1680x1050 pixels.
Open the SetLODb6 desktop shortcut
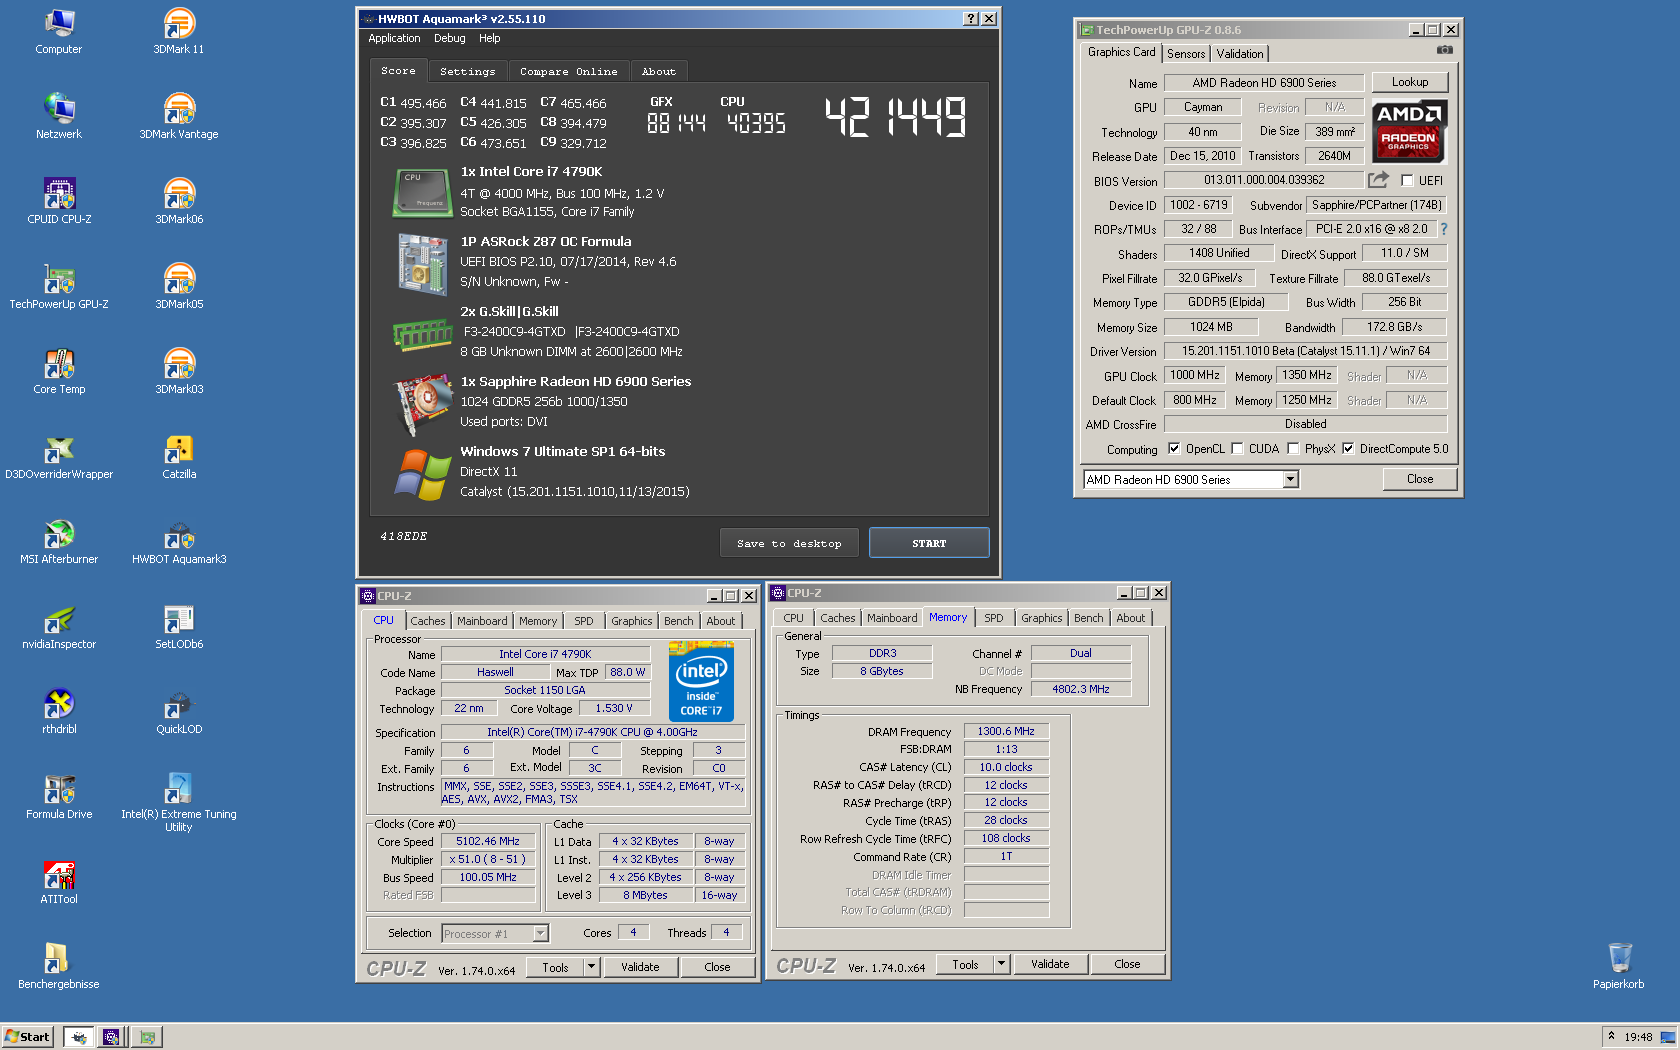(x=179, y=626)
